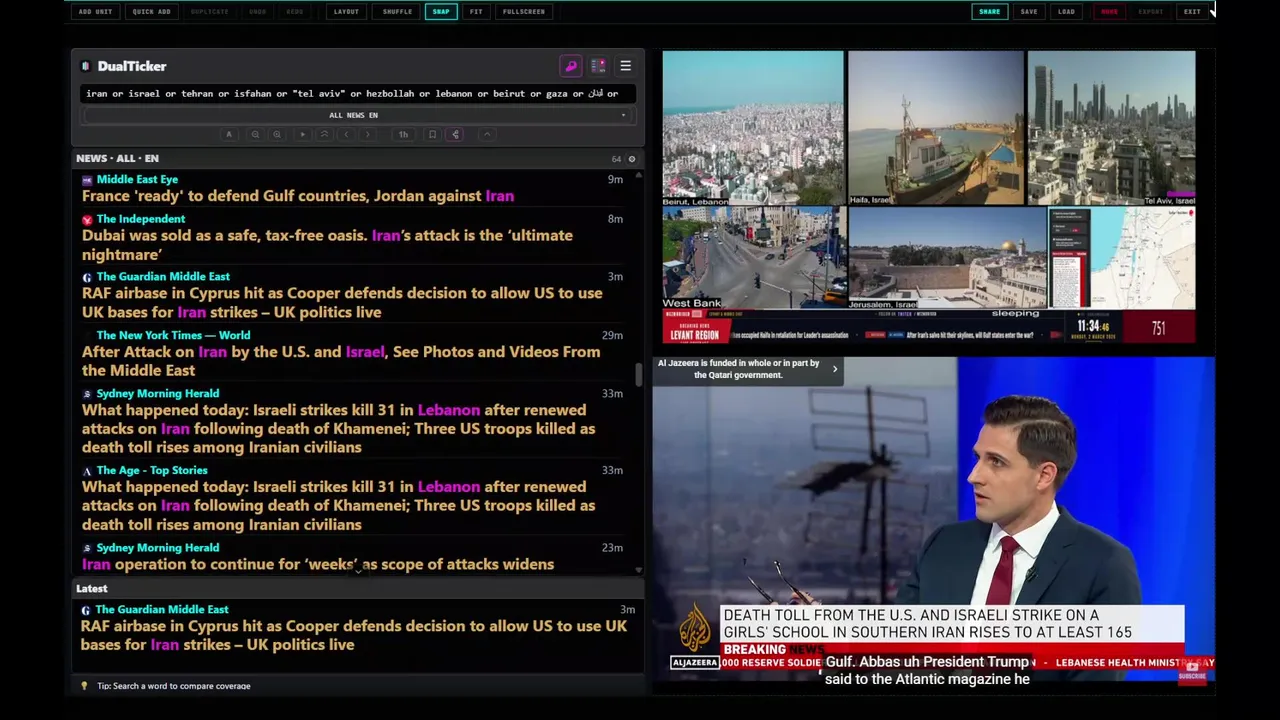Click 'The Guardian Middle East' in news list
Screen dimensions: 1280x720
[x=163, y=277]
